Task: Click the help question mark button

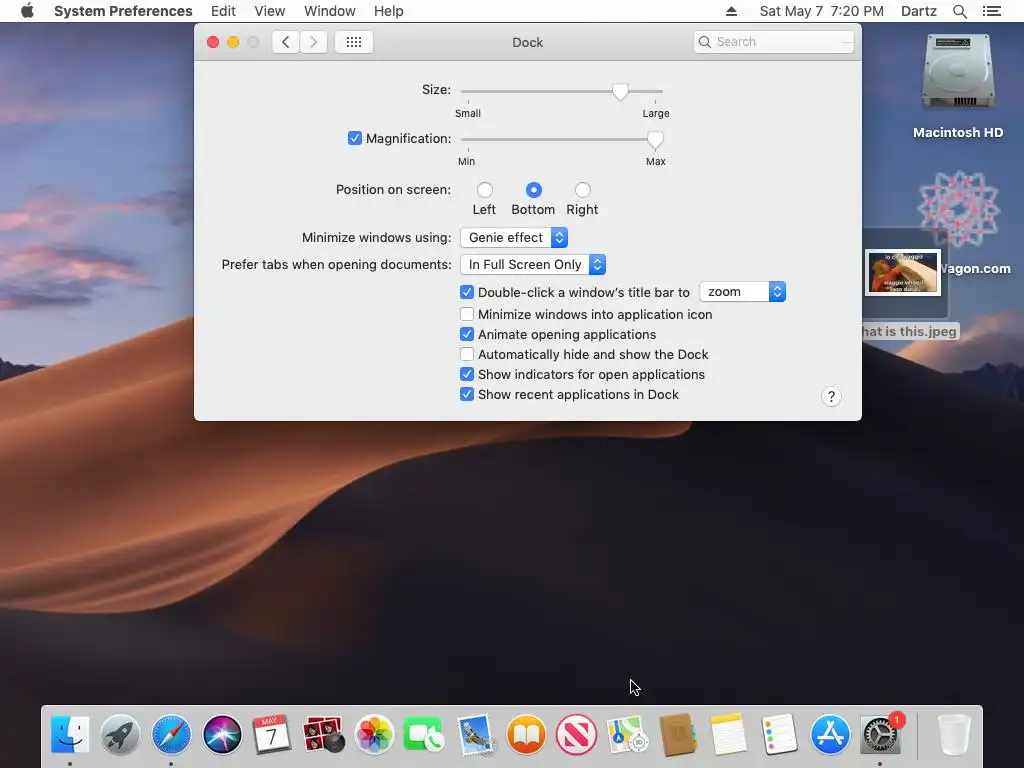Action: pos(831,396)
